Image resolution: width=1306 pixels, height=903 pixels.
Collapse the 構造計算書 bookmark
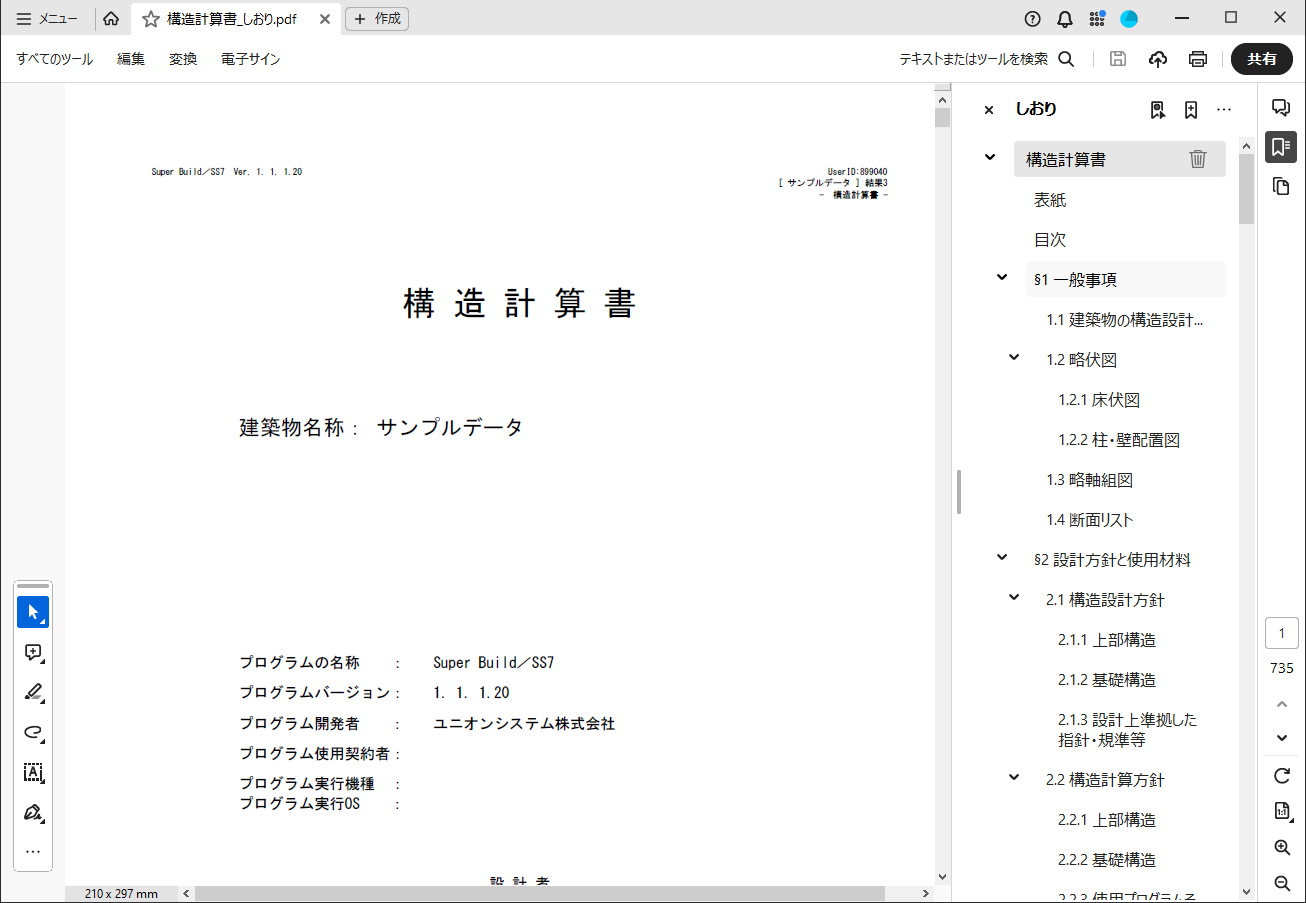pos(990,157)
